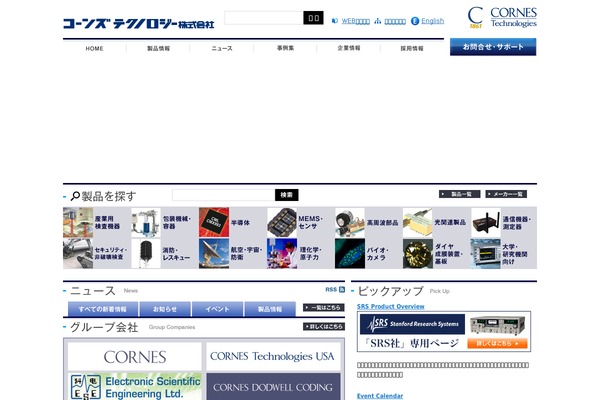Open the 事例集 menu item

(x=285, y=48)
